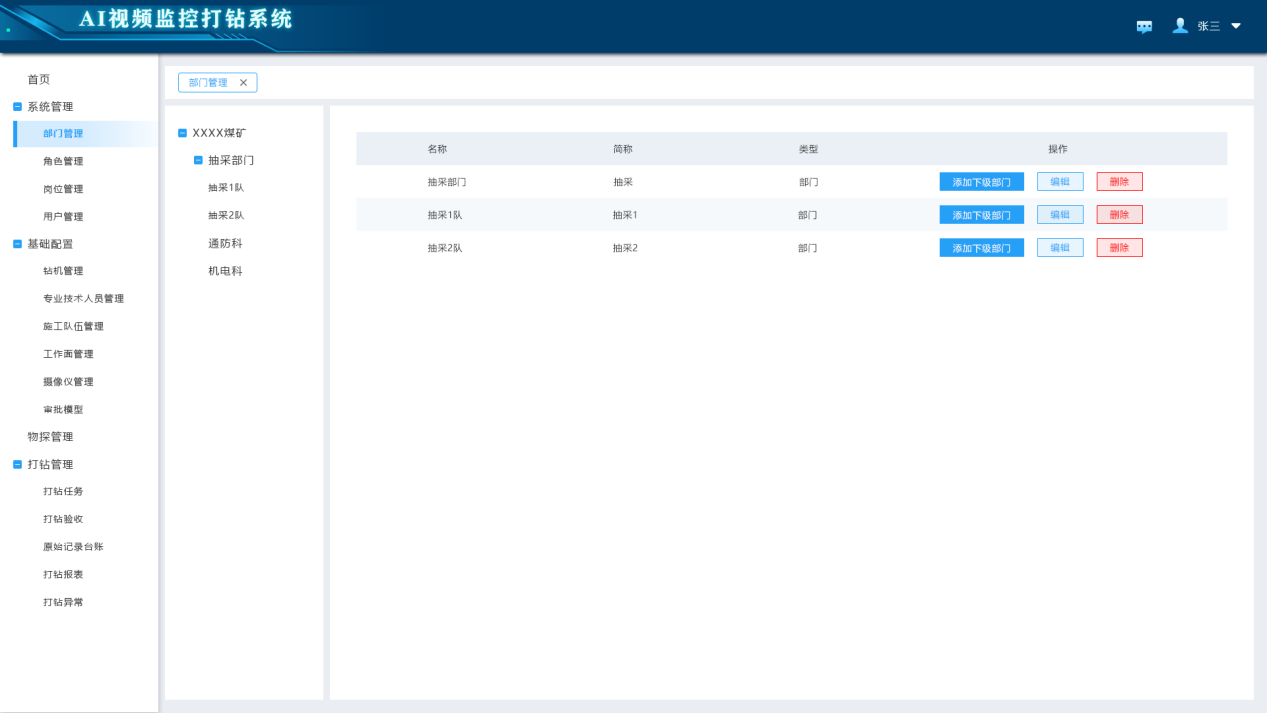The image size is (1267, 713).
Task: Open 角色管理 in the sidebar
Action: 63,161
